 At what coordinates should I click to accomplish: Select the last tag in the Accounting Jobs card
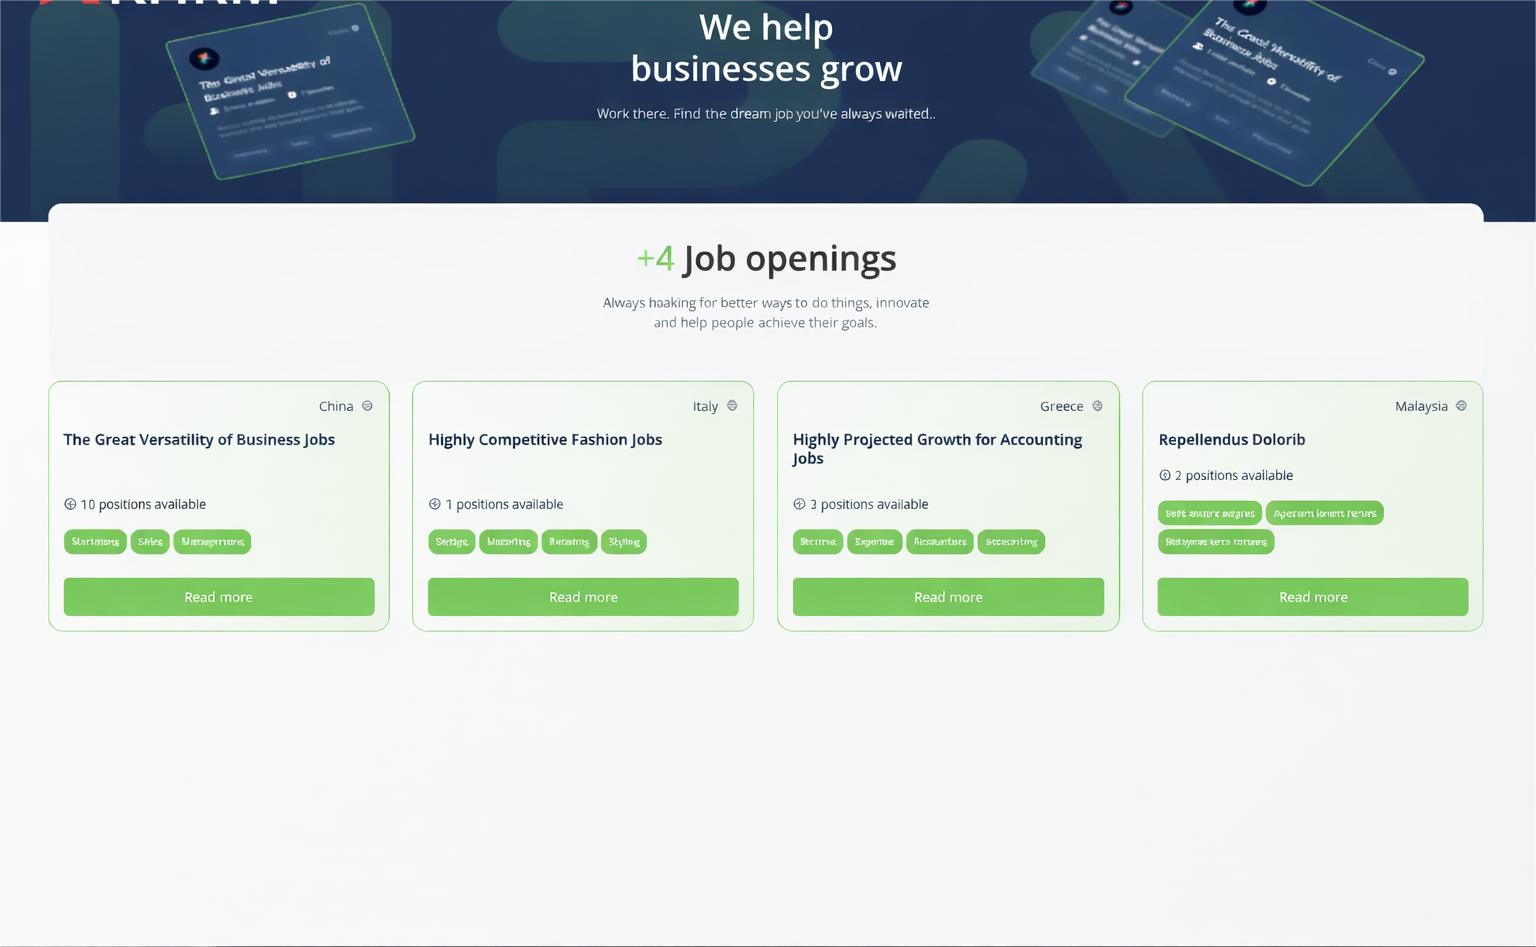tap(1011, 542)
